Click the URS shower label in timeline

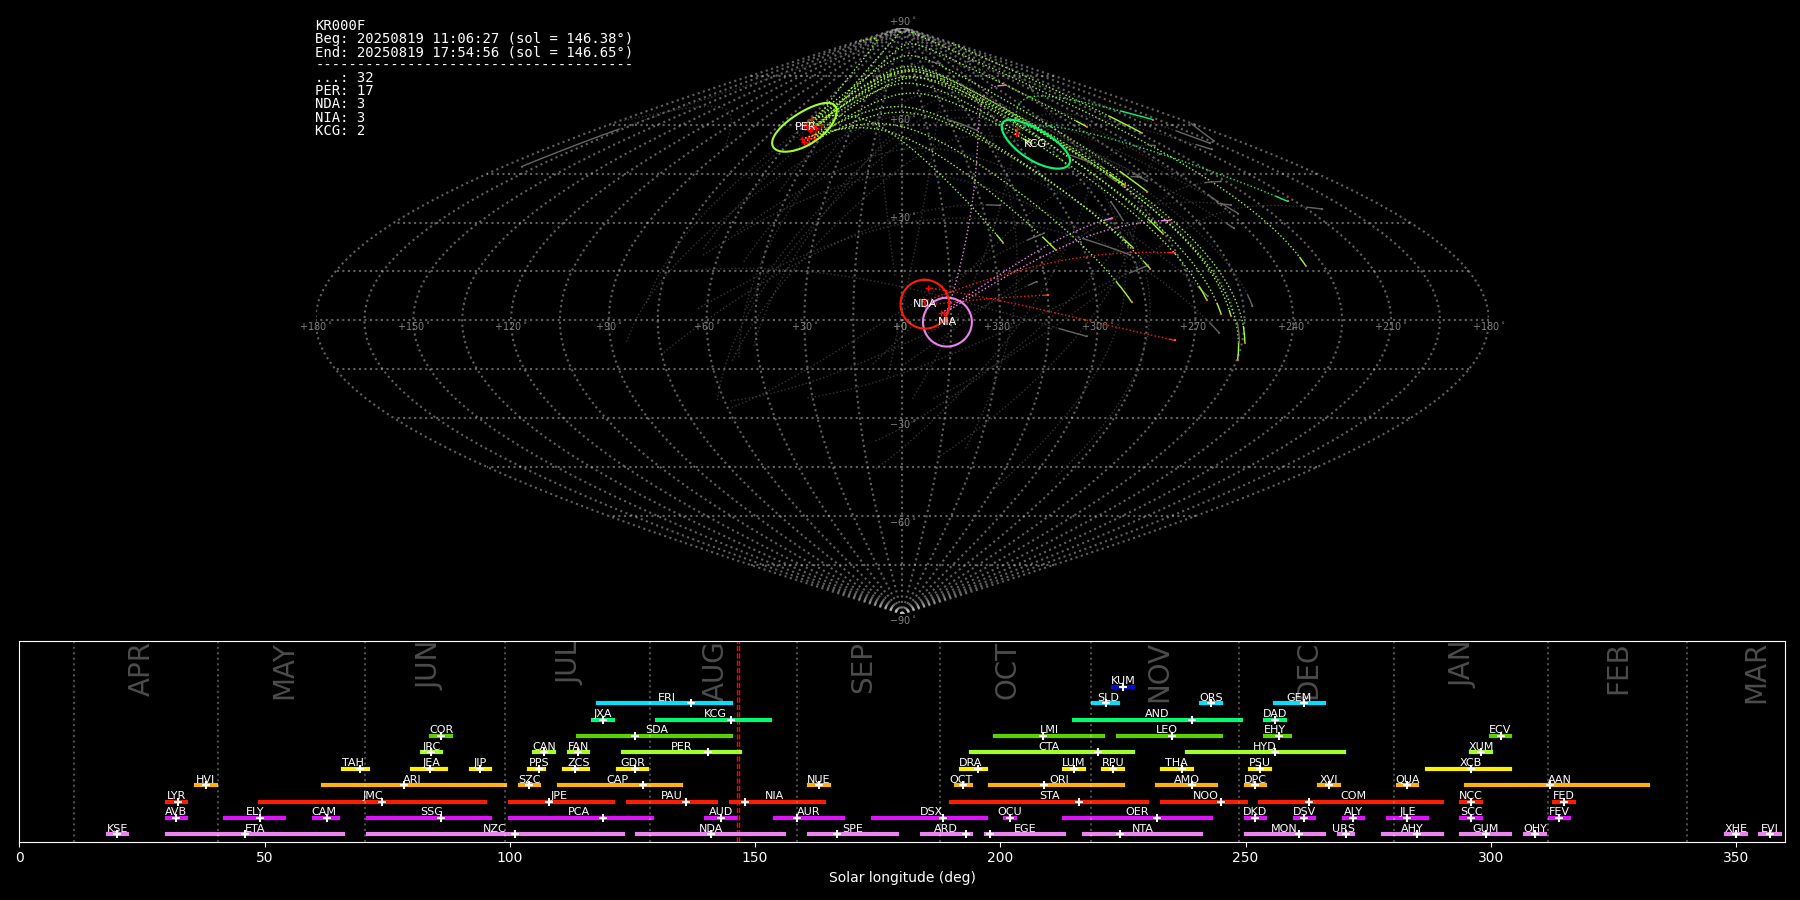1343,829
